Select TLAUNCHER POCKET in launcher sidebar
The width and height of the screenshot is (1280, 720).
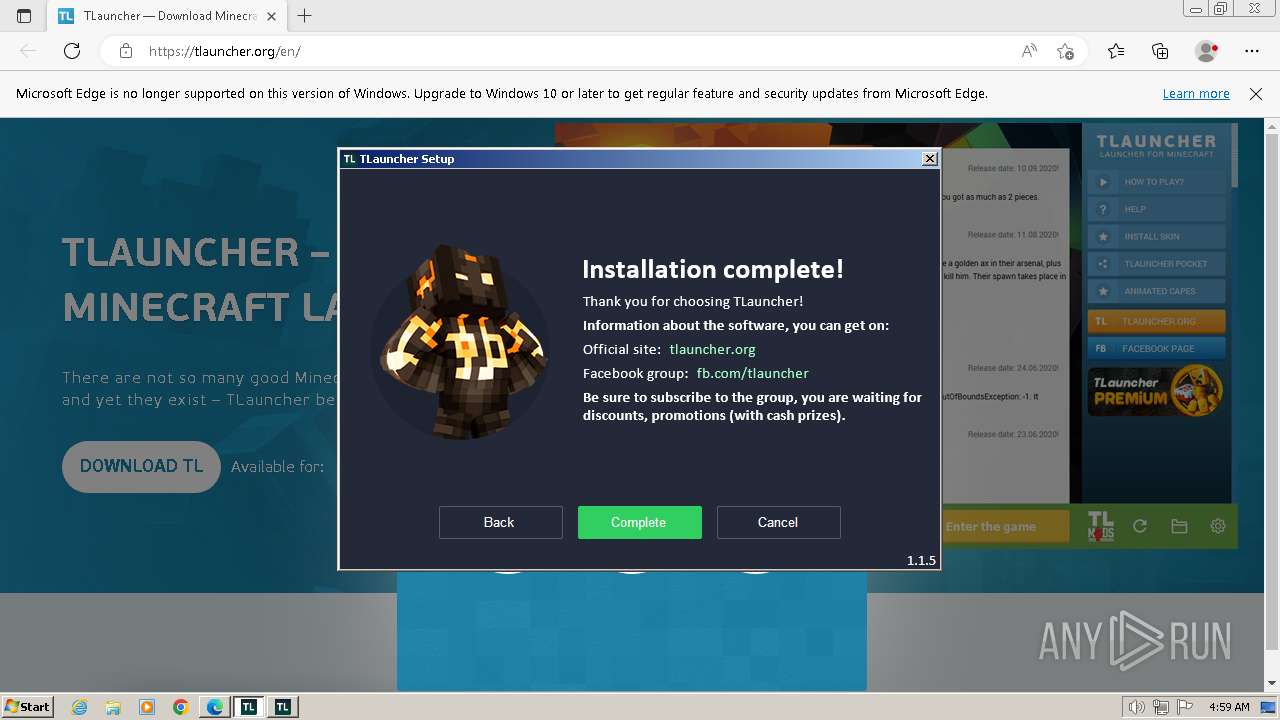[x=1157, y=264]
